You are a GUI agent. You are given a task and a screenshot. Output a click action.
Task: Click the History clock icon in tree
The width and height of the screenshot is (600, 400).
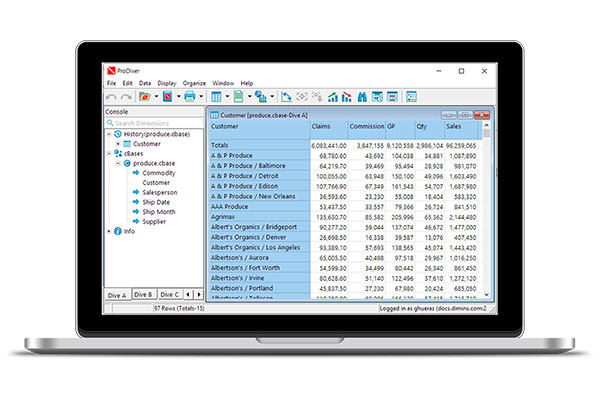tap(118, 134)
